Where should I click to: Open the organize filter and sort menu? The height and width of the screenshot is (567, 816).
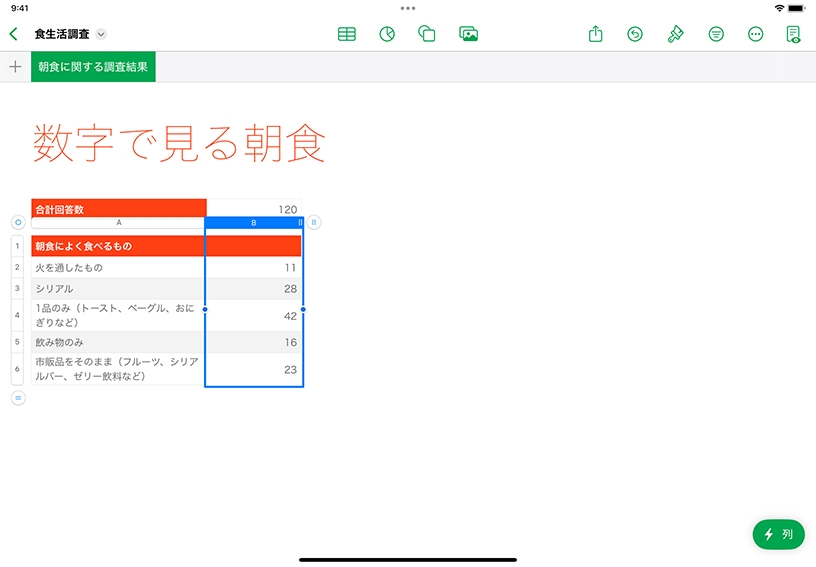coord(716,34)
